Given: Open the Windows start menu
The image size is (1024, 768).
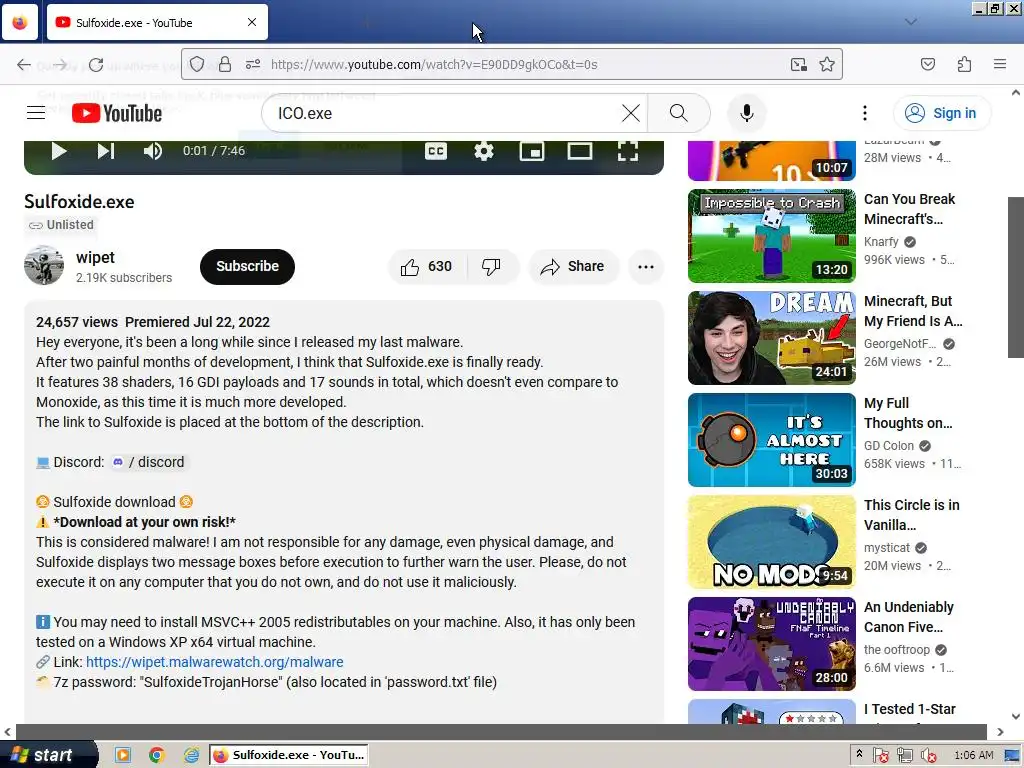Looking at the screenshot, I should point(47,755).
